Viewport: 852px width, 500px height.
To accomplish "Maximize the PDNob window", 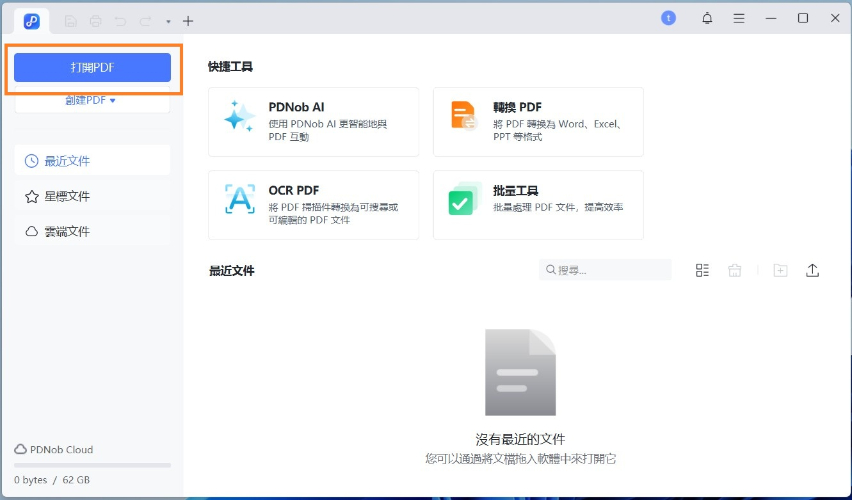I will (803, 18).
